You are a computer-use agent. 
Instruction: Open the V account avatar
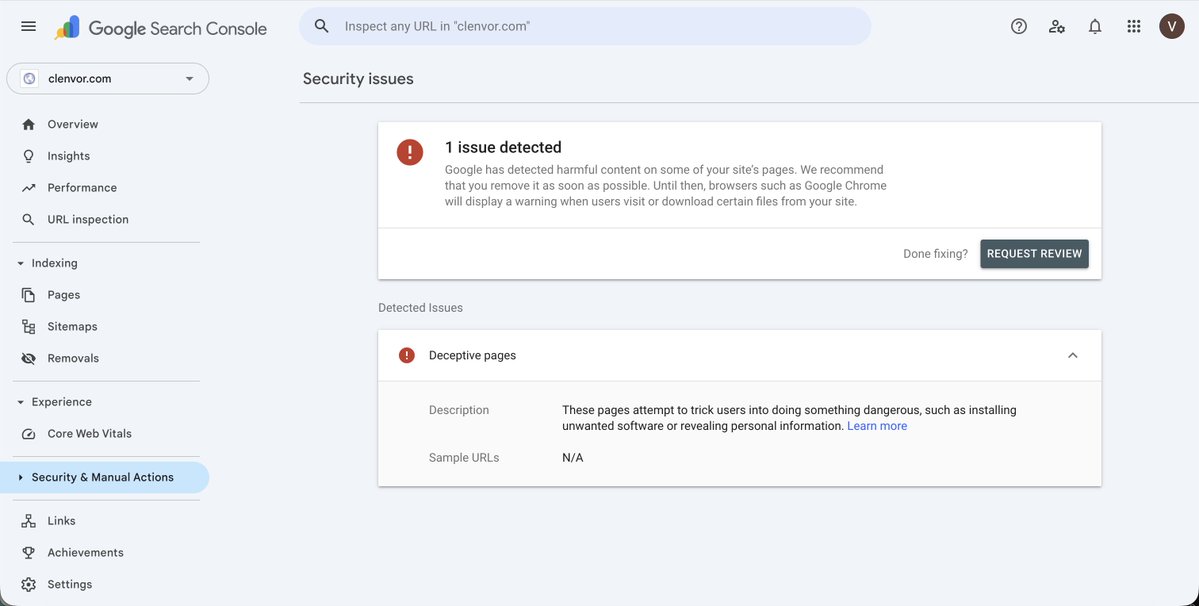click(x=1171, y=26)
